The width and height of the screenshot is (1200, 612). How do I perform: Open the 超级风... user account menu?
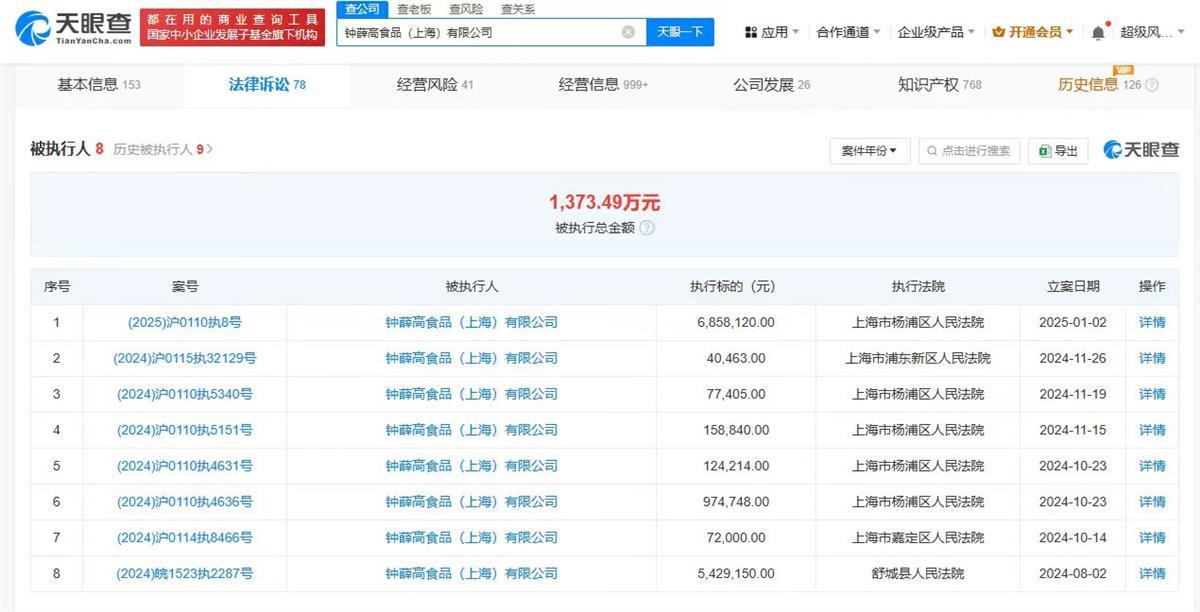click(1152, 32)
